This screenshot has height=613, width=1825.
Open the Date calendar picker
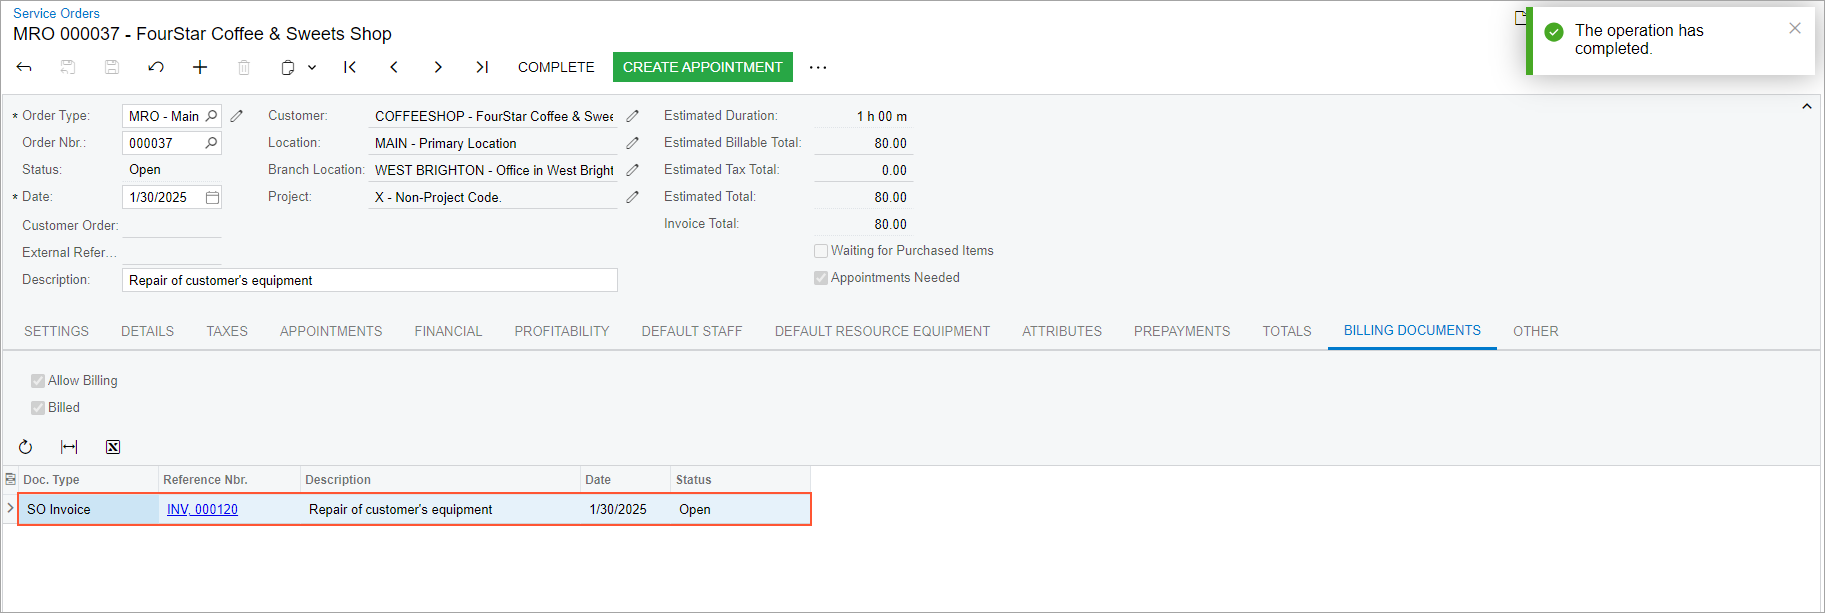(212, 197)
